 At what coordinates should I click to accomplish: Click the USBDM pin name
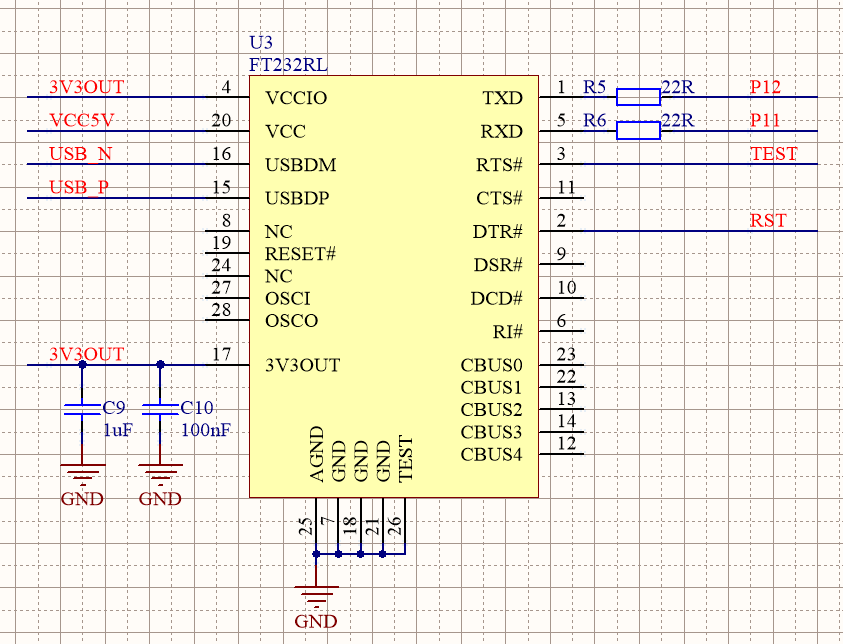(301, 164)
